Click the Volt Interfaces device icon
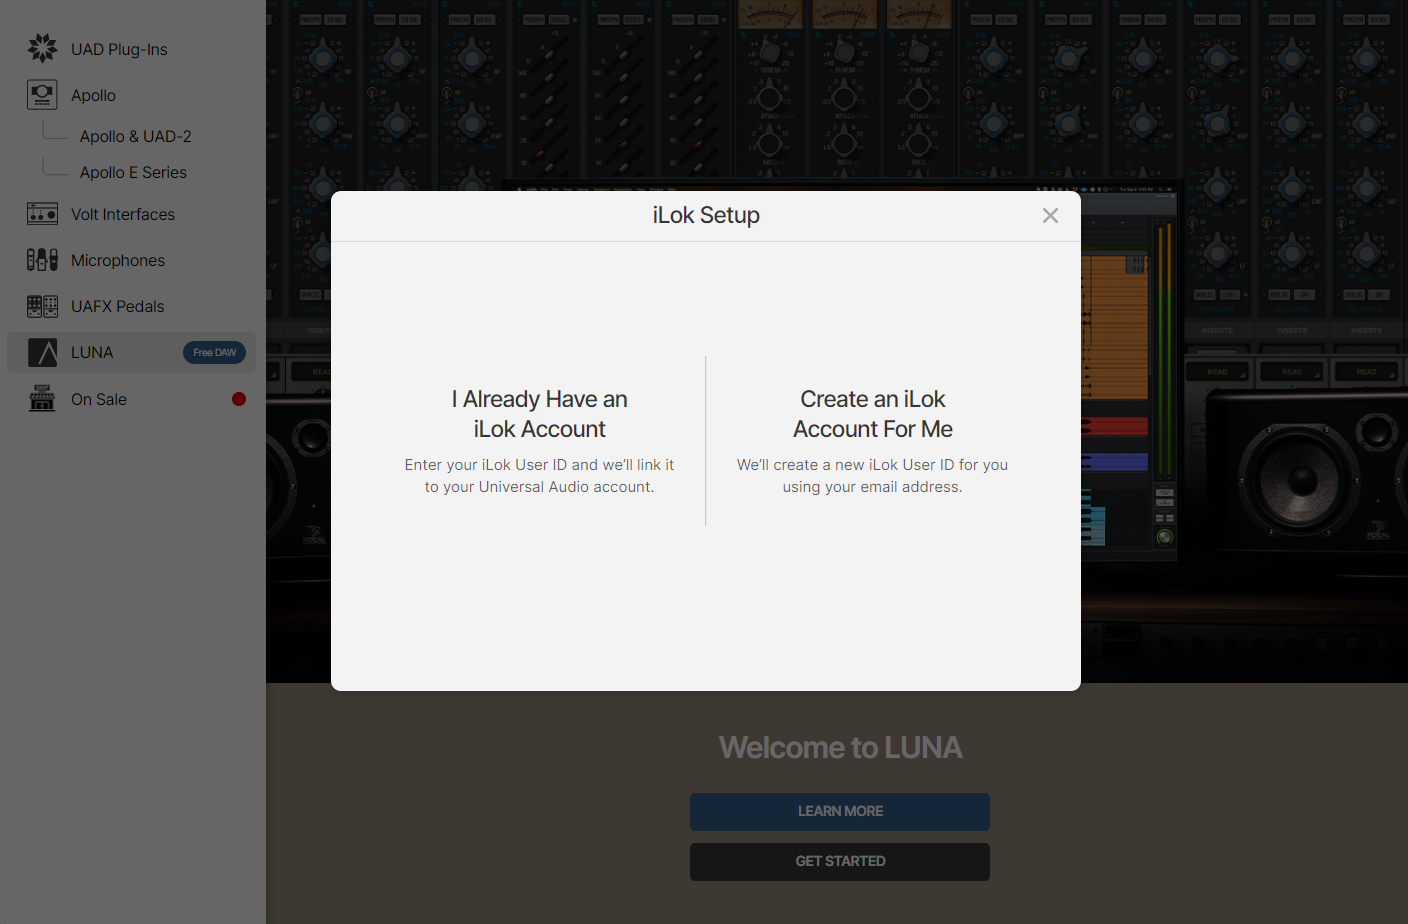 [x=42, y=214]
